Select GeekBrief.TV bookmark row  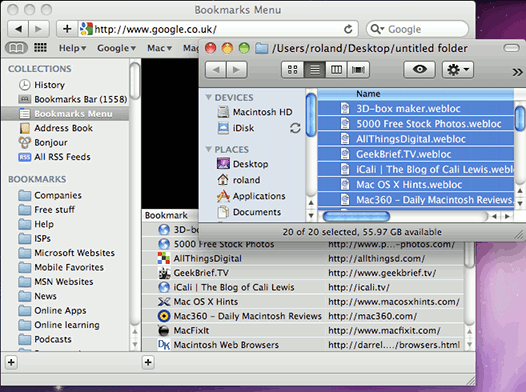coord(303,273)
